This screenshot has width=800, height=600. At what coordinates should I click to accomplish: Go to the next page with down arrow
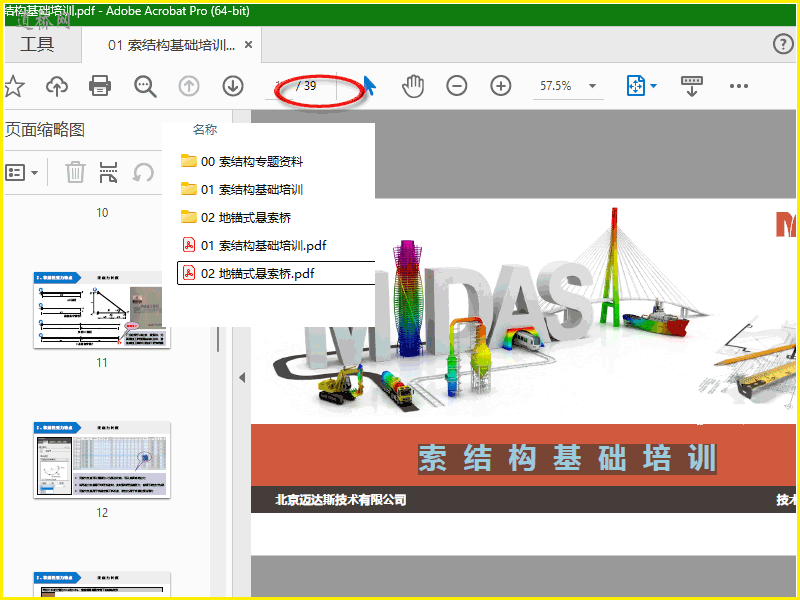coord(233,86)
